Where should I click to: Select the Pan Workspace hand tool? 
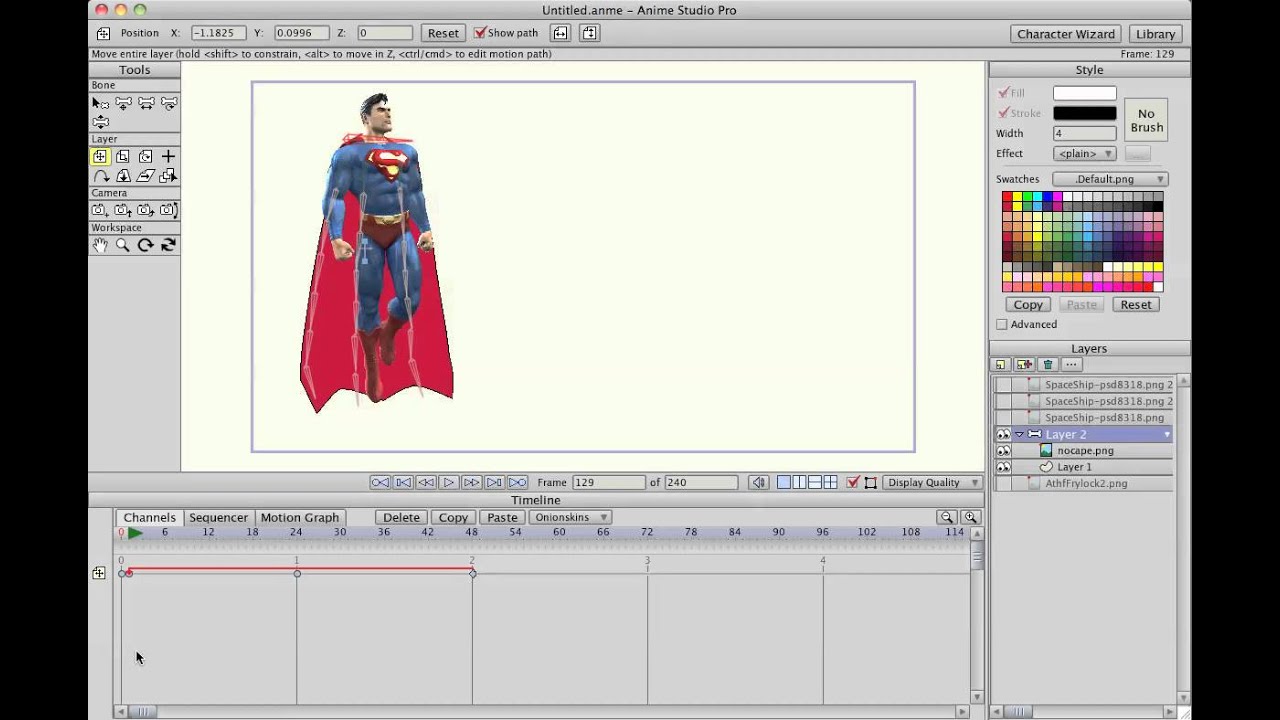click(x=100, y=245)
